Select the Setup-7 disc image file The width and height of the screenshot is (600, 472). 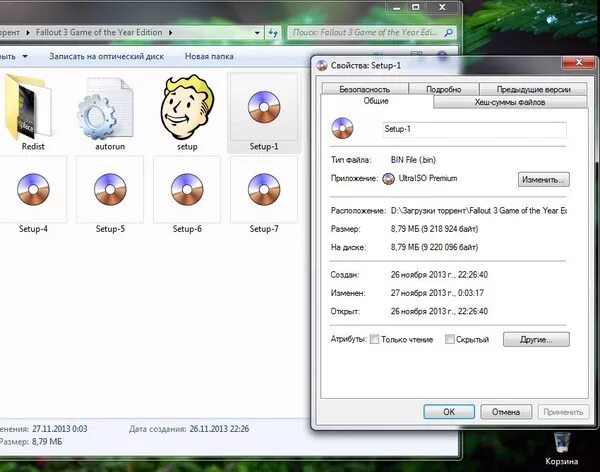click(x=264, y=195)
